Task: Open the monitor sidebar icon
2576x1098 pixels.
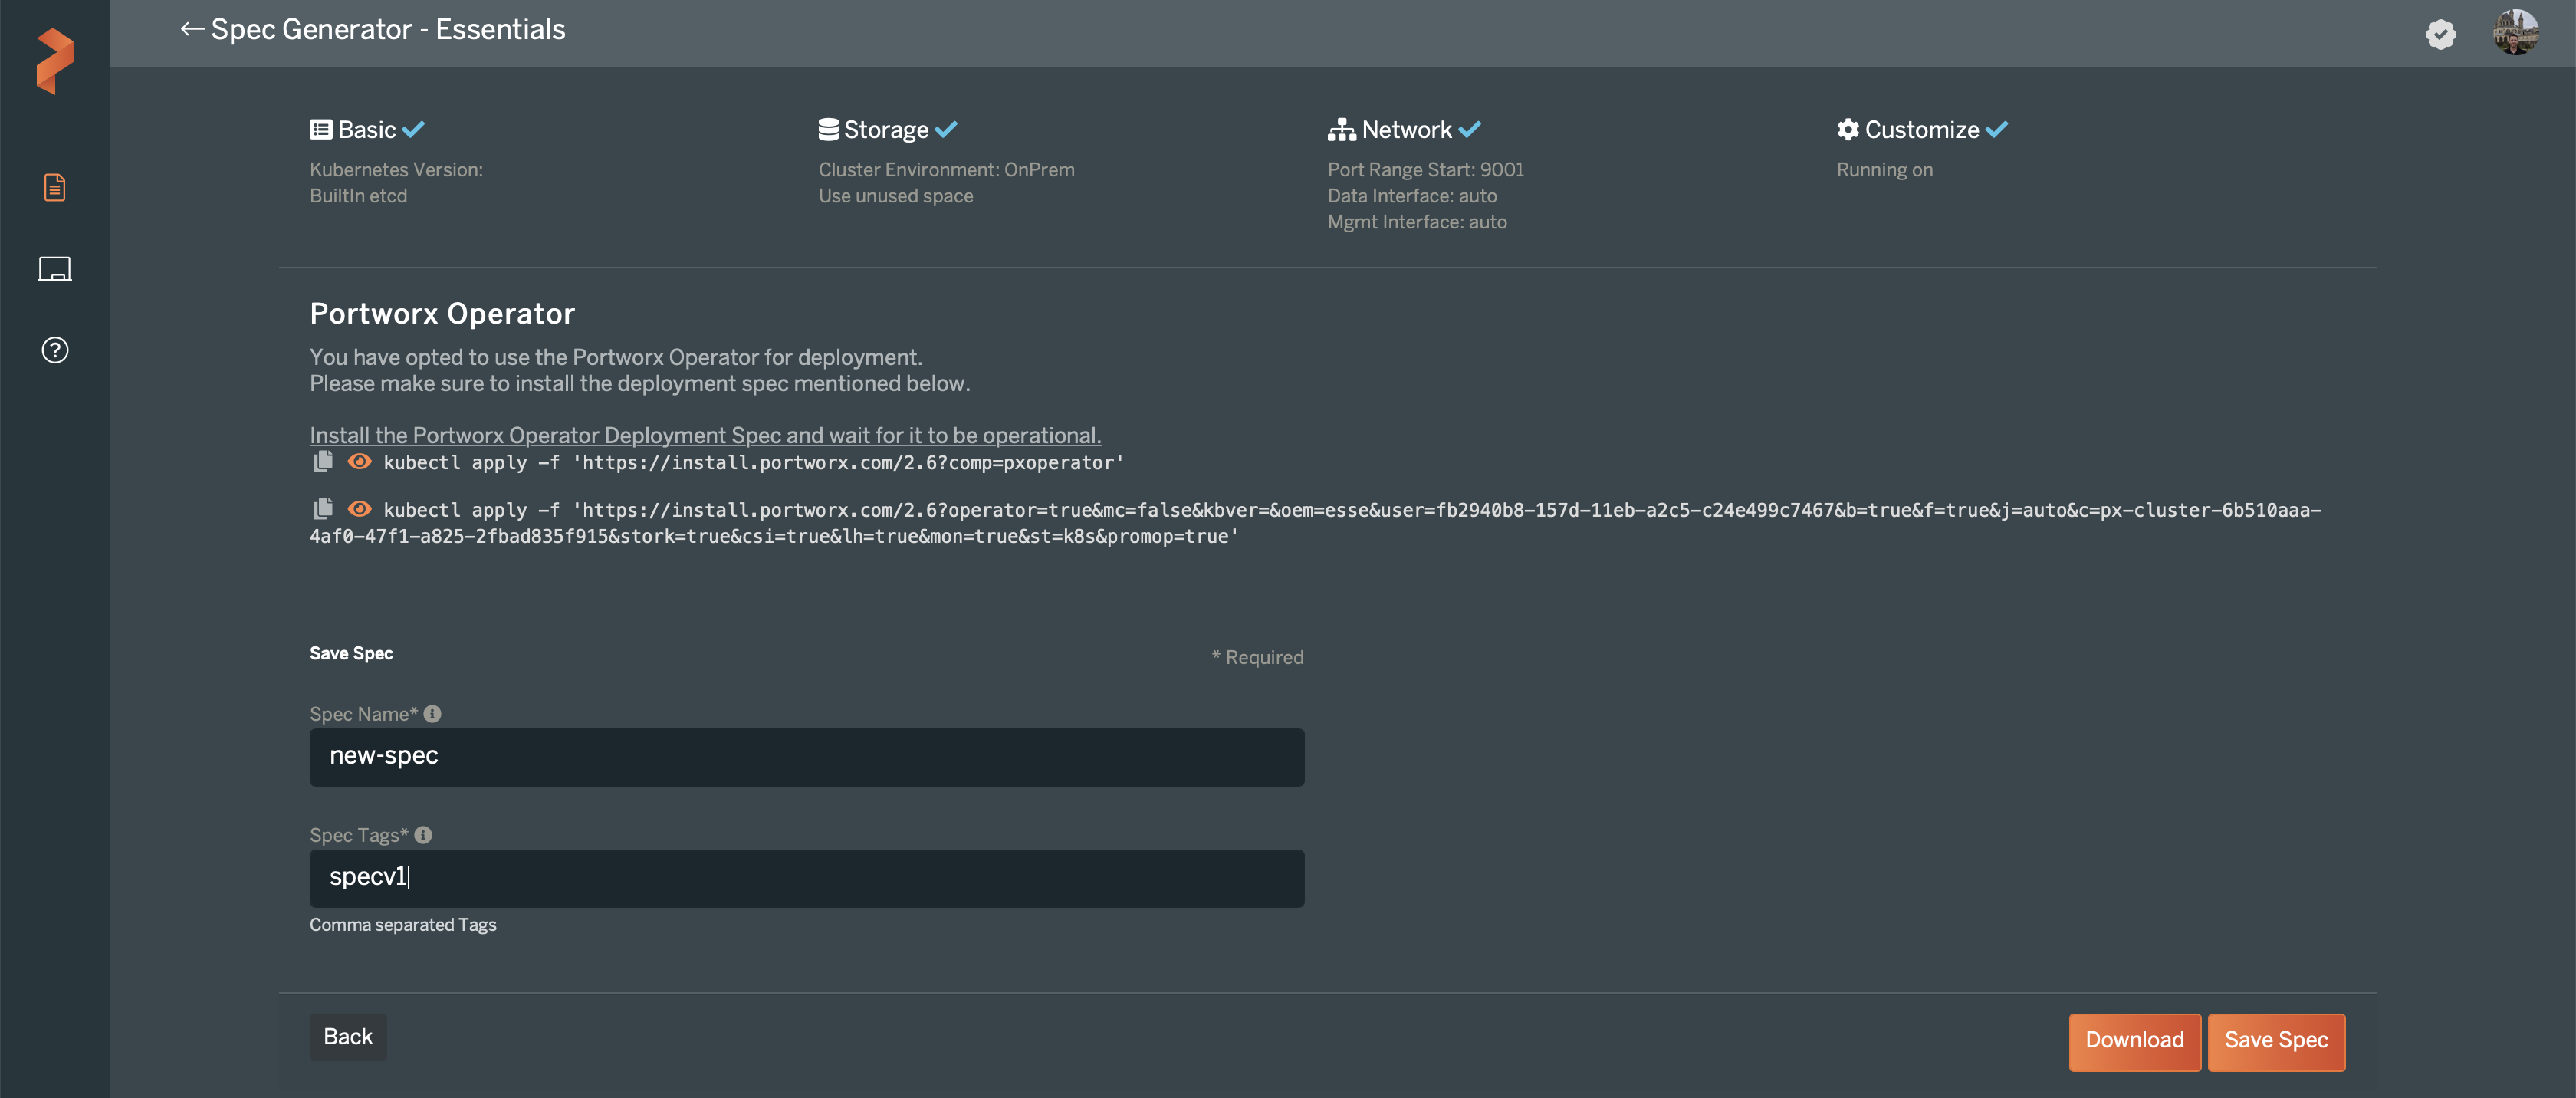Action: click(x=55, y=269)
